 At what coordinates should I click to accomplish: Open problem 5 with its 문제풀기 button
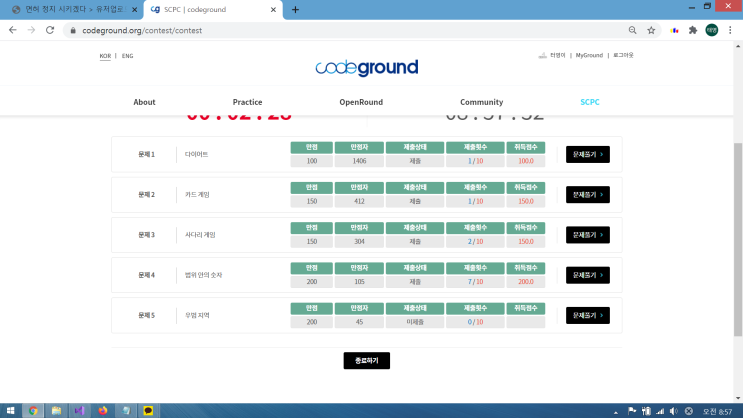(588, 316)
